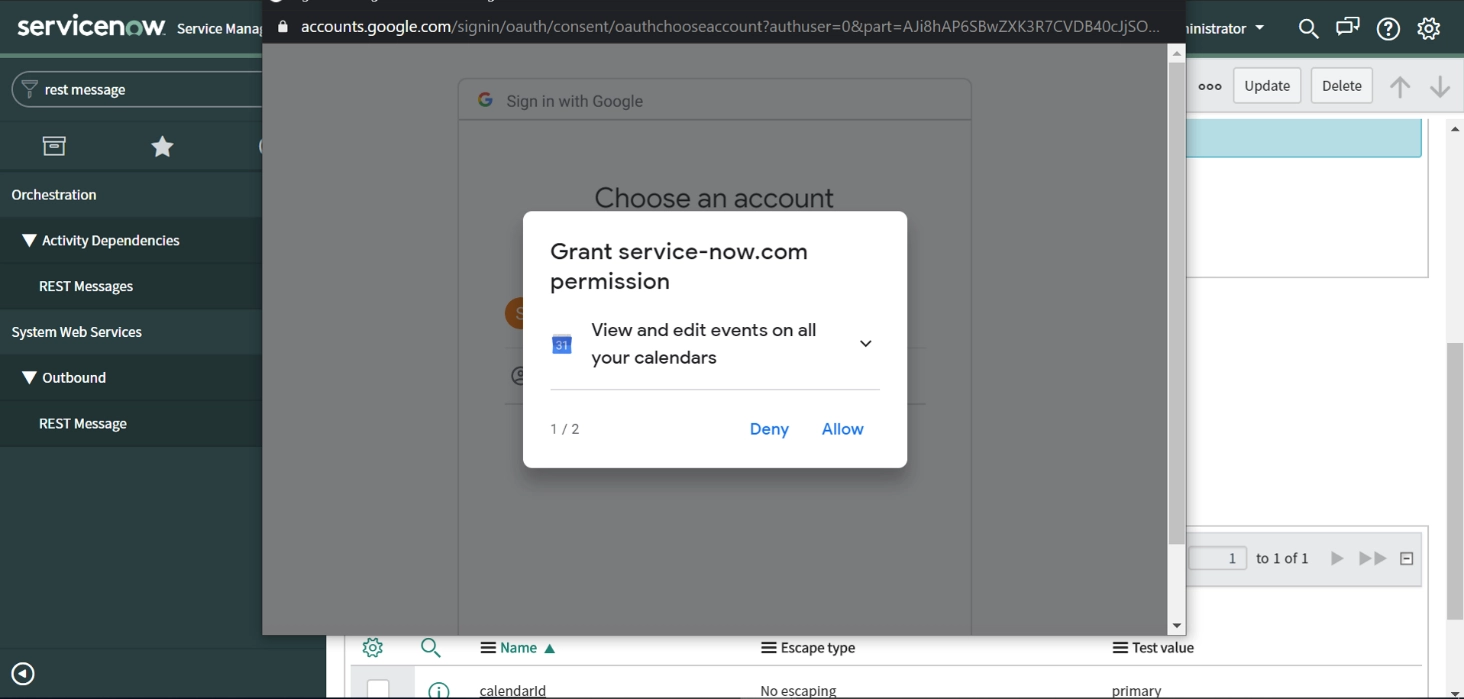Open the Connect chat sidebar icon
Viewport: 1464px width, 699px height.
(x=1348, y=28)
